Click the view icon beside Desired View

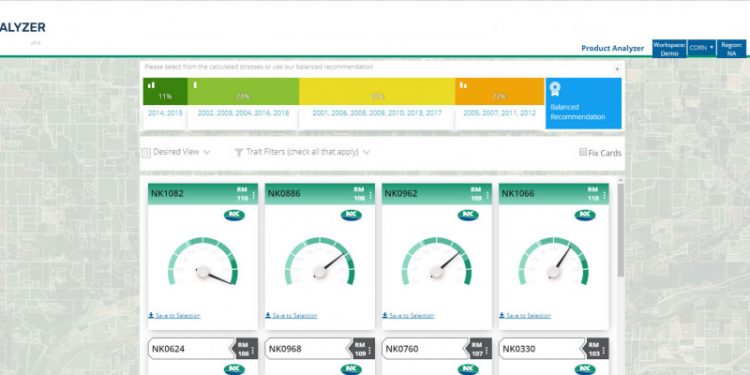146,153
